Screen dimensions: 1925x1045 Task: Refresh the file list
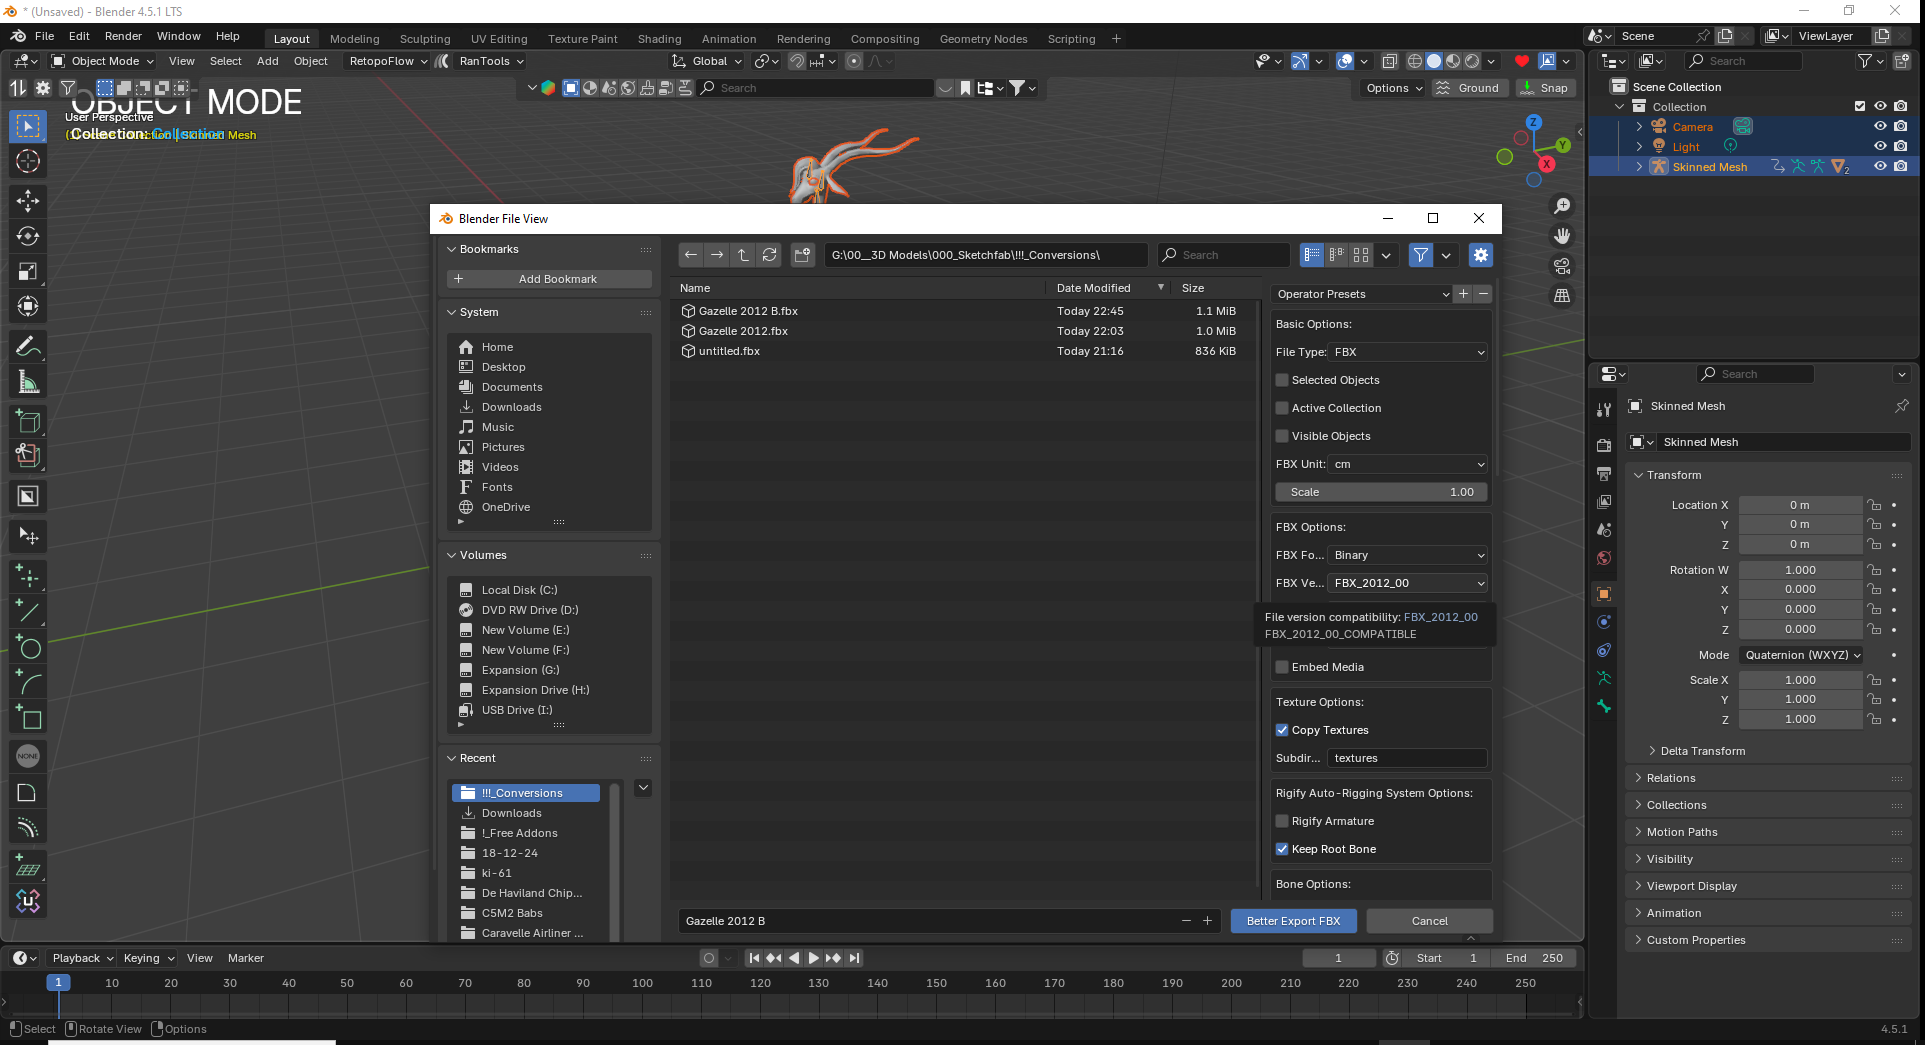tap(769, 255)
